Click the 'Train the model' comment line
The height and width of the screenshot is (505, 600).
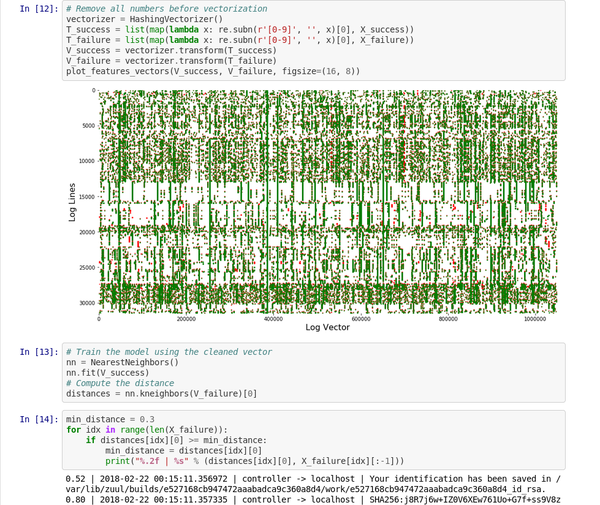click(x=168, y=352)
